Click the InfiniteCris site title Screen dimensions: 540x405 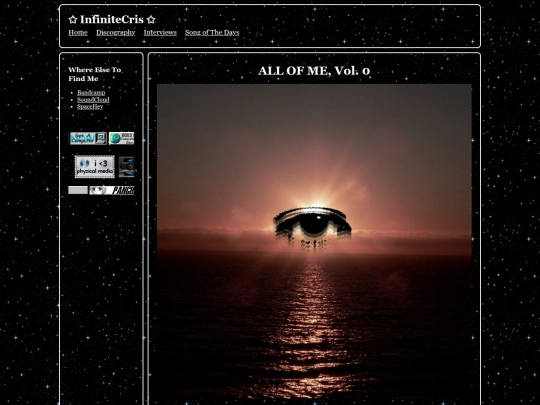click(112, 20)
